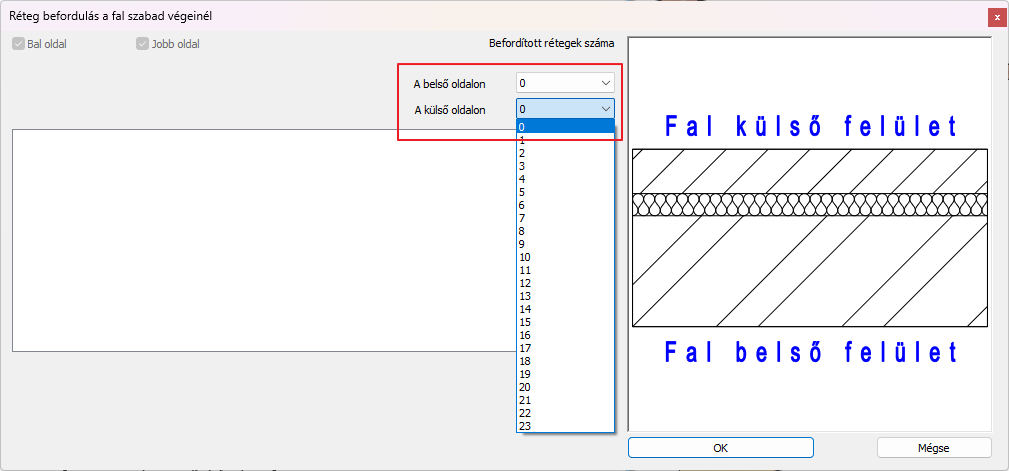This screenshot has height=471, width=1009.
Task: Close the Réteg befordulás dialog
Action: [996, 17]
